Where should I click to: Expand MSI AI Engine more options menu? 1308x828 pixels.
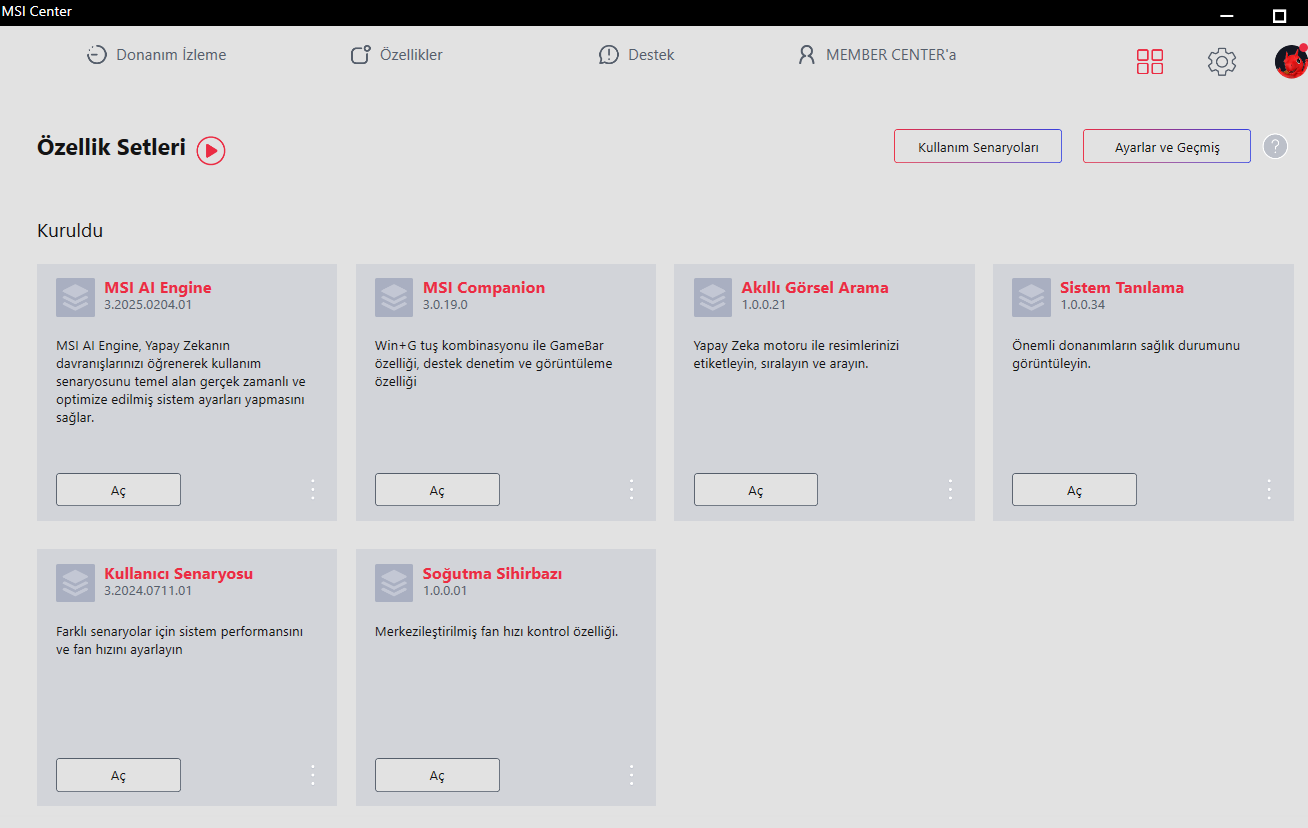point(313,489)
